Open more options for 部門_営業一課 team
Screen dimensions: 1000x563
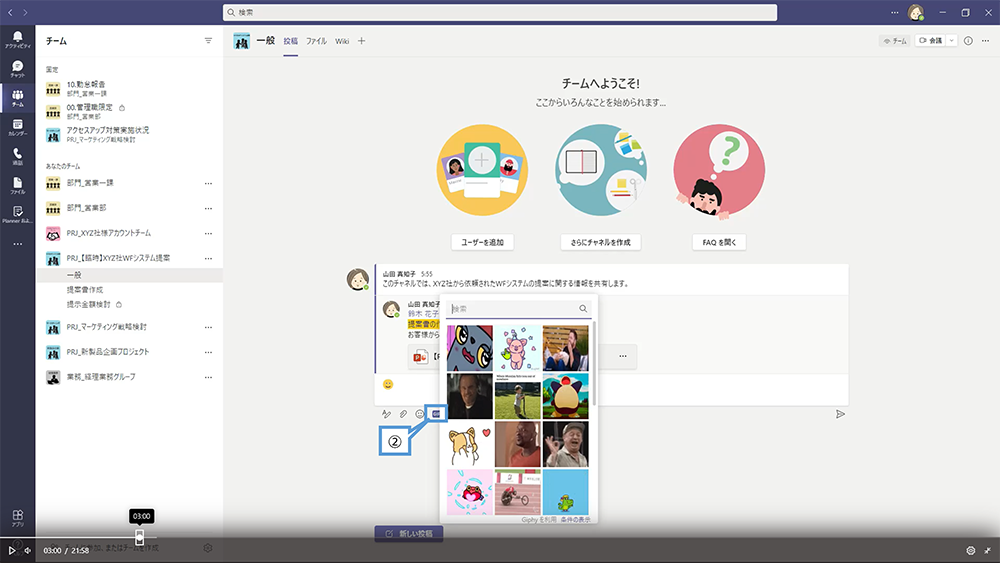(x=208, y=184)
